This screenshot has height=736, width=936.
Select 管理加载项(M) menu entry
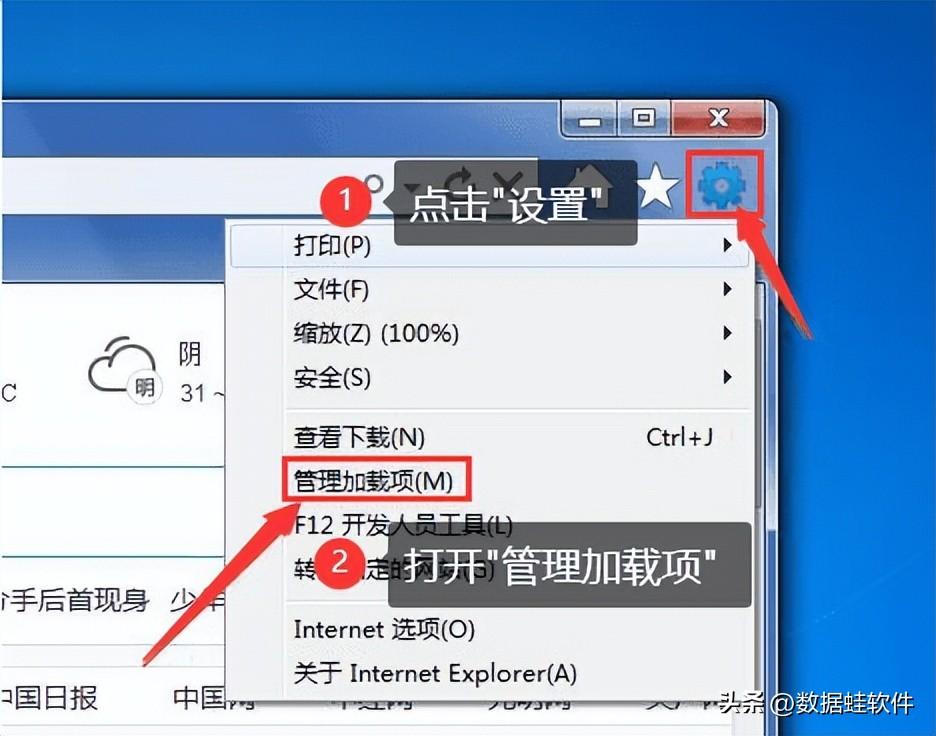tap(376, 481)
